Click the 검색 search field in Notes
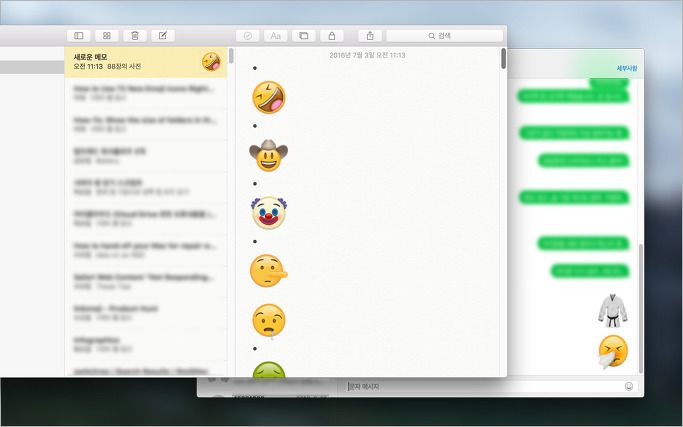This screenshot has height=427, width=683. [x=445, y=36]
